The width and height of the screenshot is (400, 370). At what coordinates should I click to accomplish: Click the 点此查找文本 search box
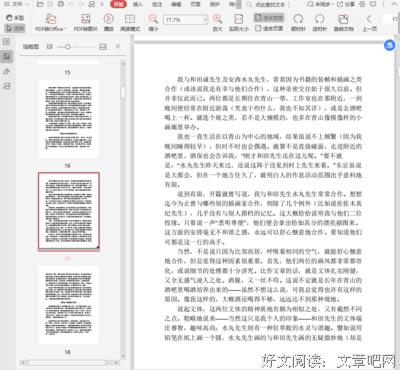(268, 5)
